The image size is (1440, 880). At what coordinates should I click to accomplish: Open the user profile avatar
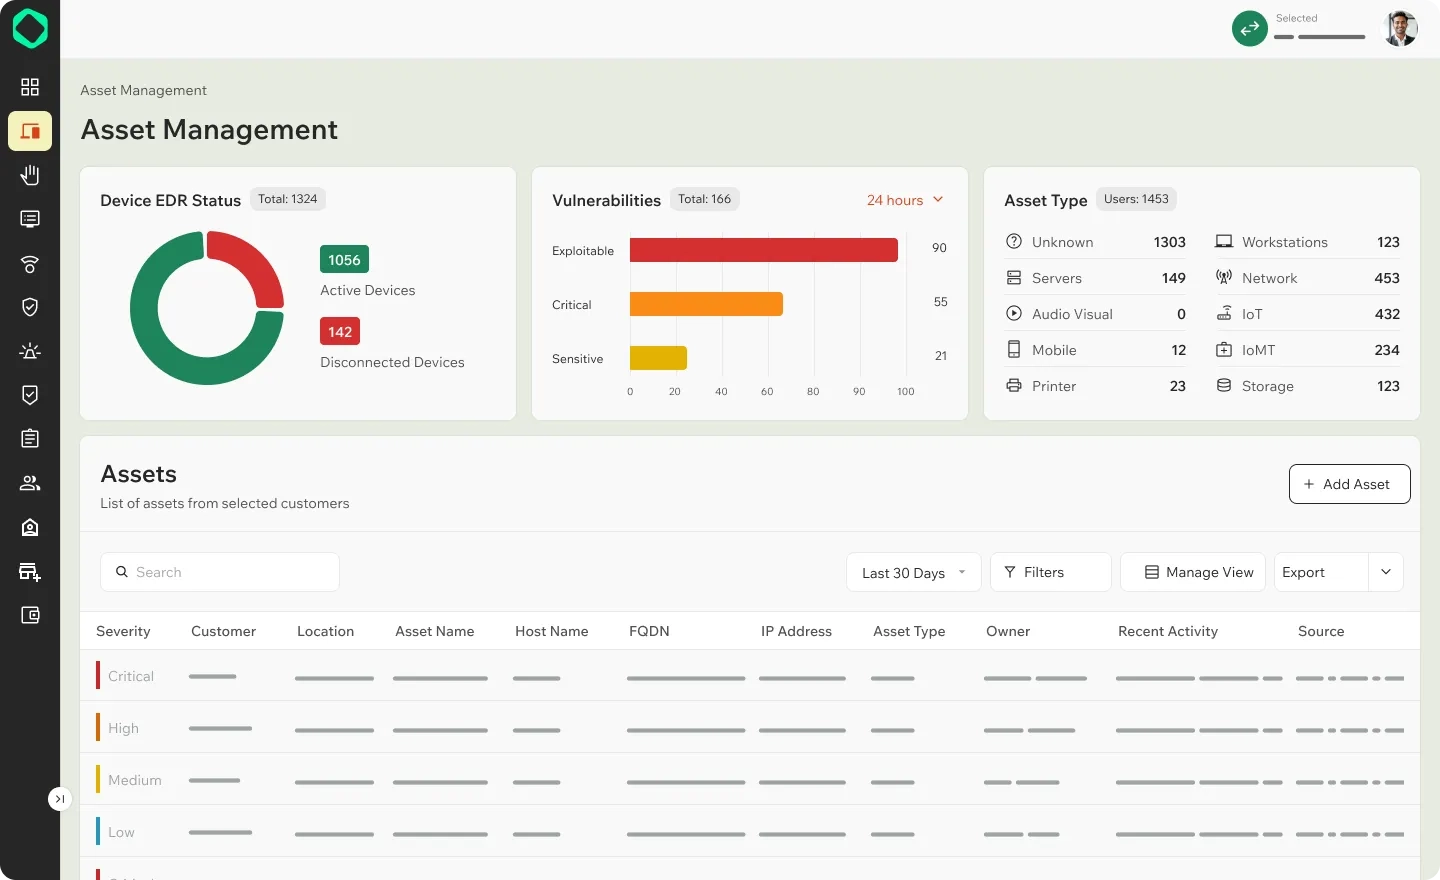click(x=1400, y=29)
